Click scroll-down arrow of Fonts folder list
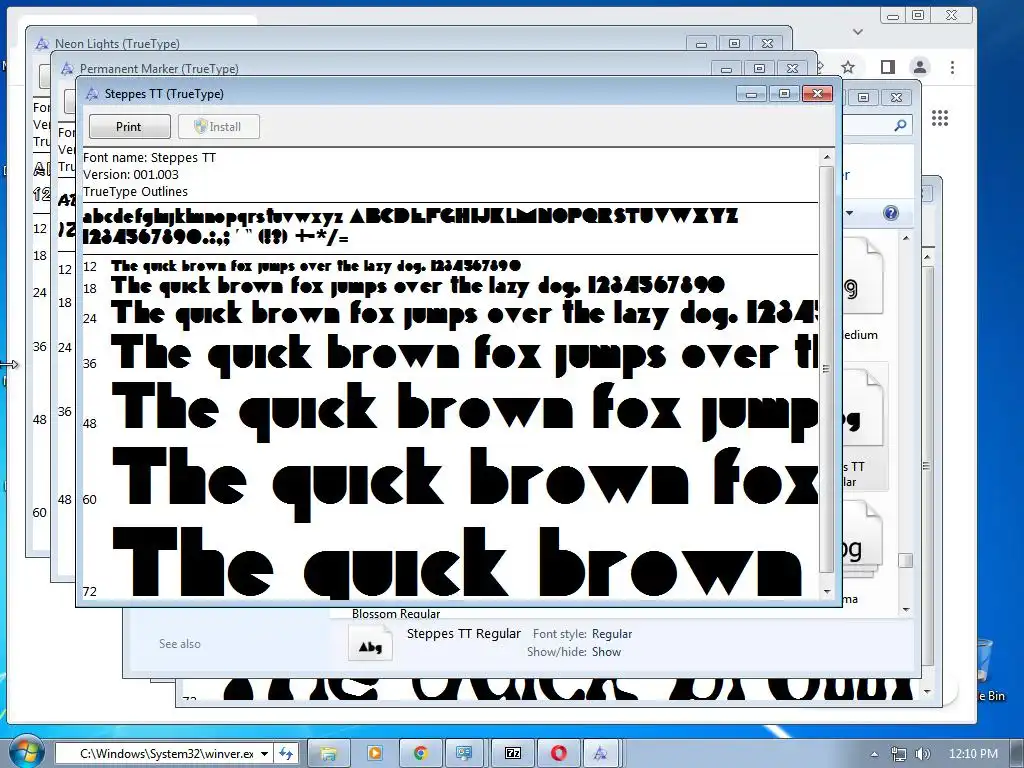This screenshot has height=768, width=1024. click(906, 609)
